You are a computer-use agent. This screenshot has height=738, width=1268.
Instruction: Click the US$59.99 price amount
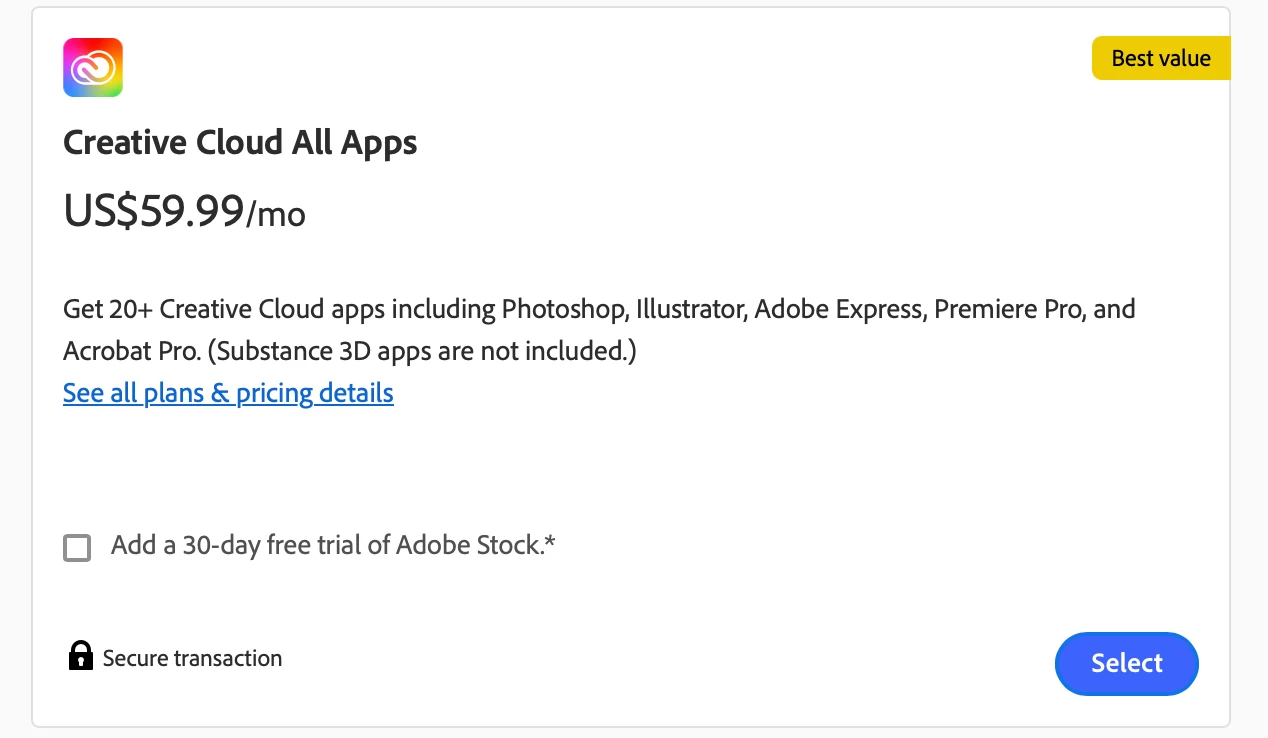153,211
